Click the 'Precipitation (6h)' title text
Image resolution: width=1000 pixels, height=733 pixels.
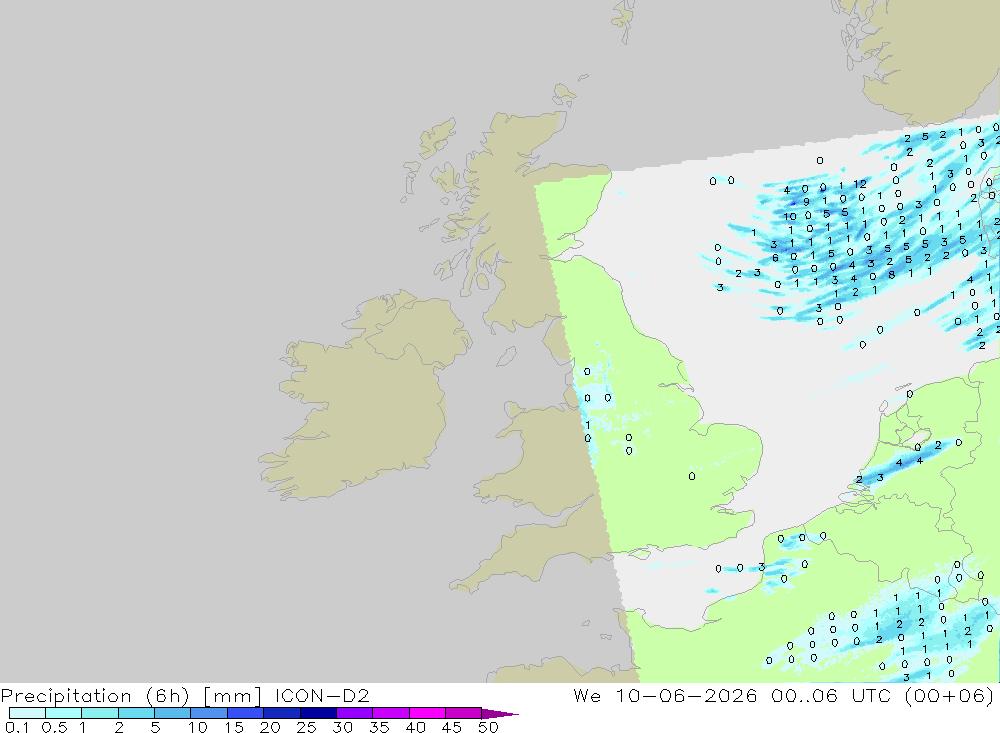coord(95,695)
